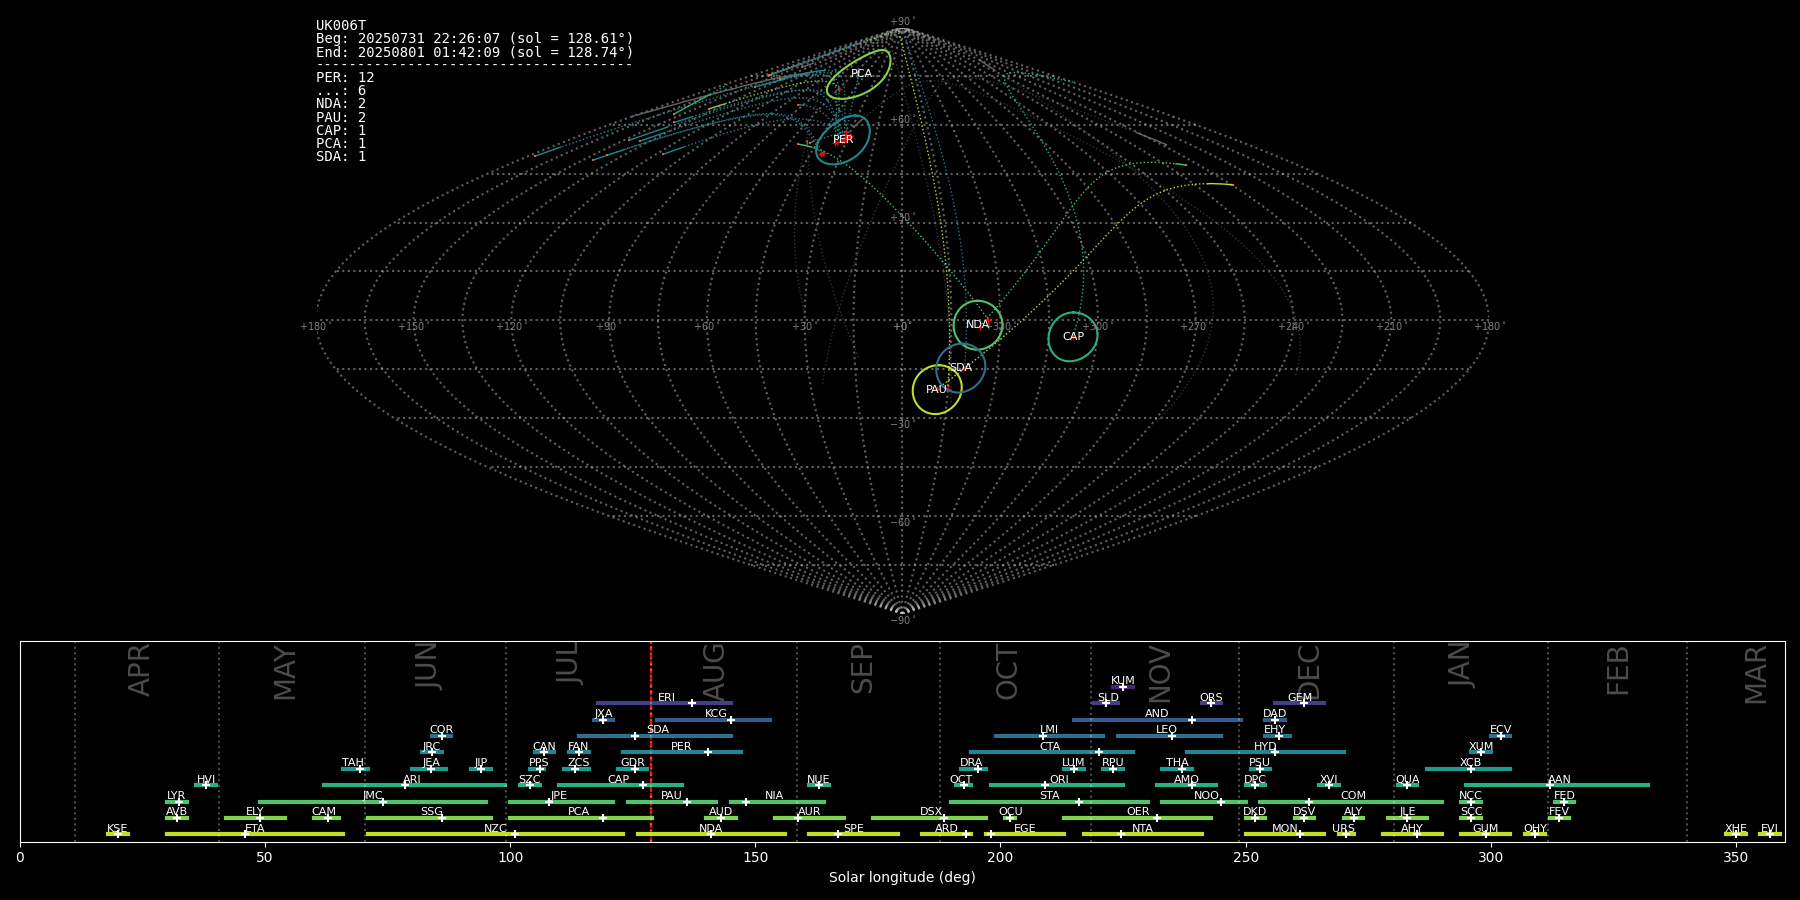Viewport: 1800px width, 900px height.
Task: Click the 'PAU: 2' count entry
Action: tap(341, 117)
